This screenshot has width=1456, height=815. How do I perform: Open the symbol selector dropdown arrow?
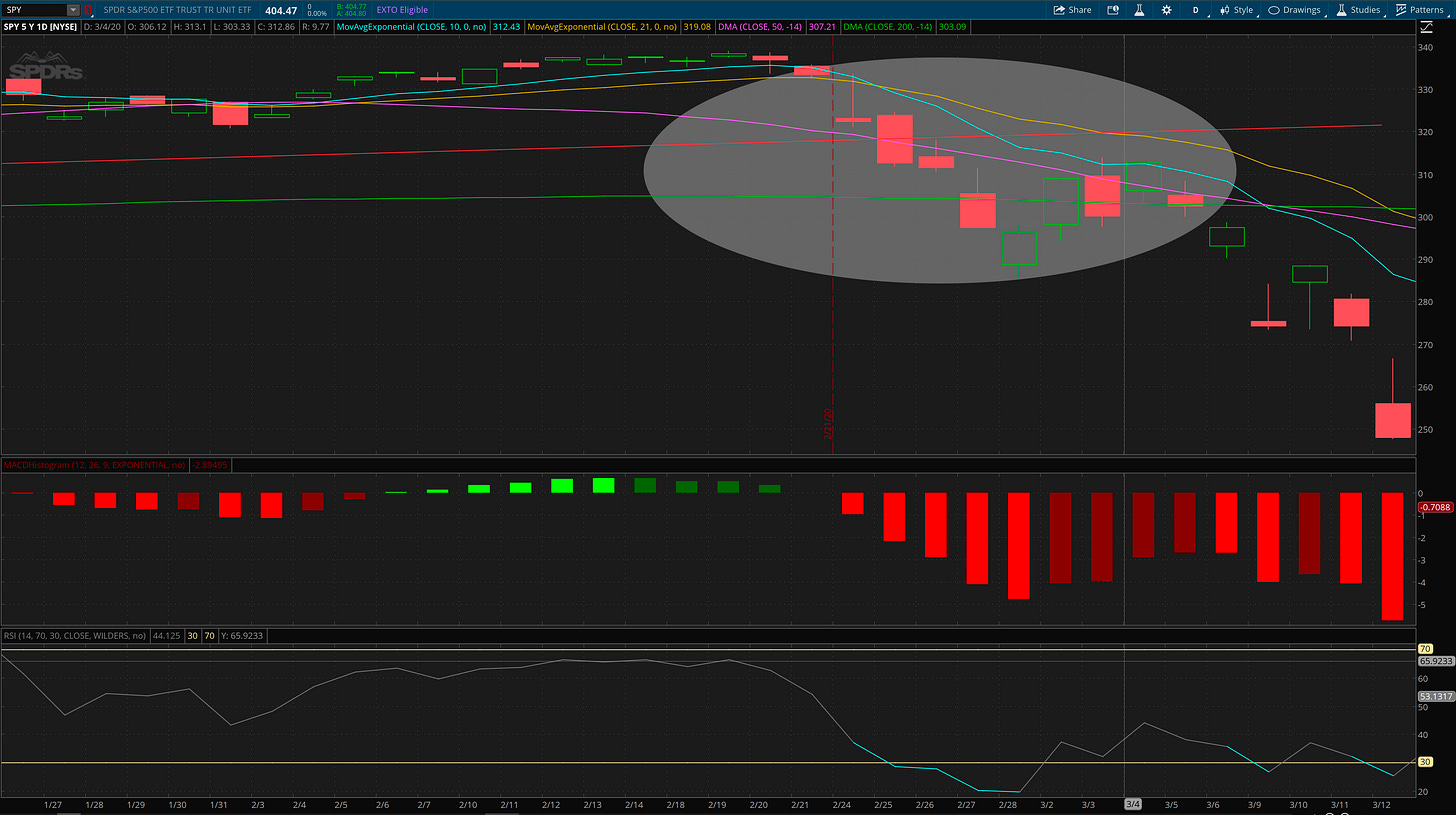[73, 9]
